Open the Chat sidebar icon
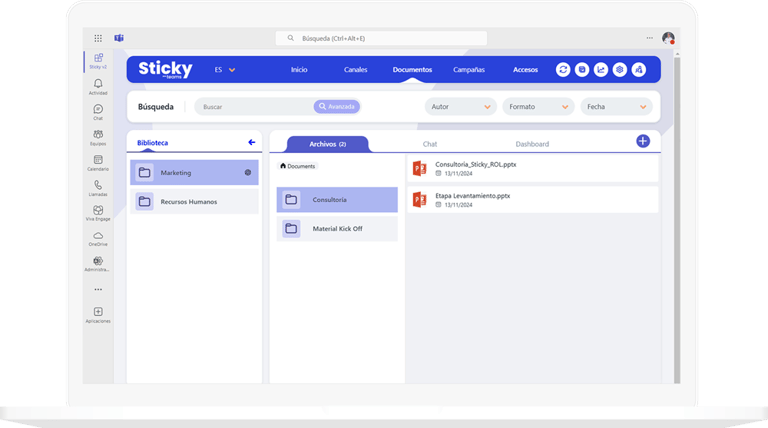The image size is (768, 428). 98,112
